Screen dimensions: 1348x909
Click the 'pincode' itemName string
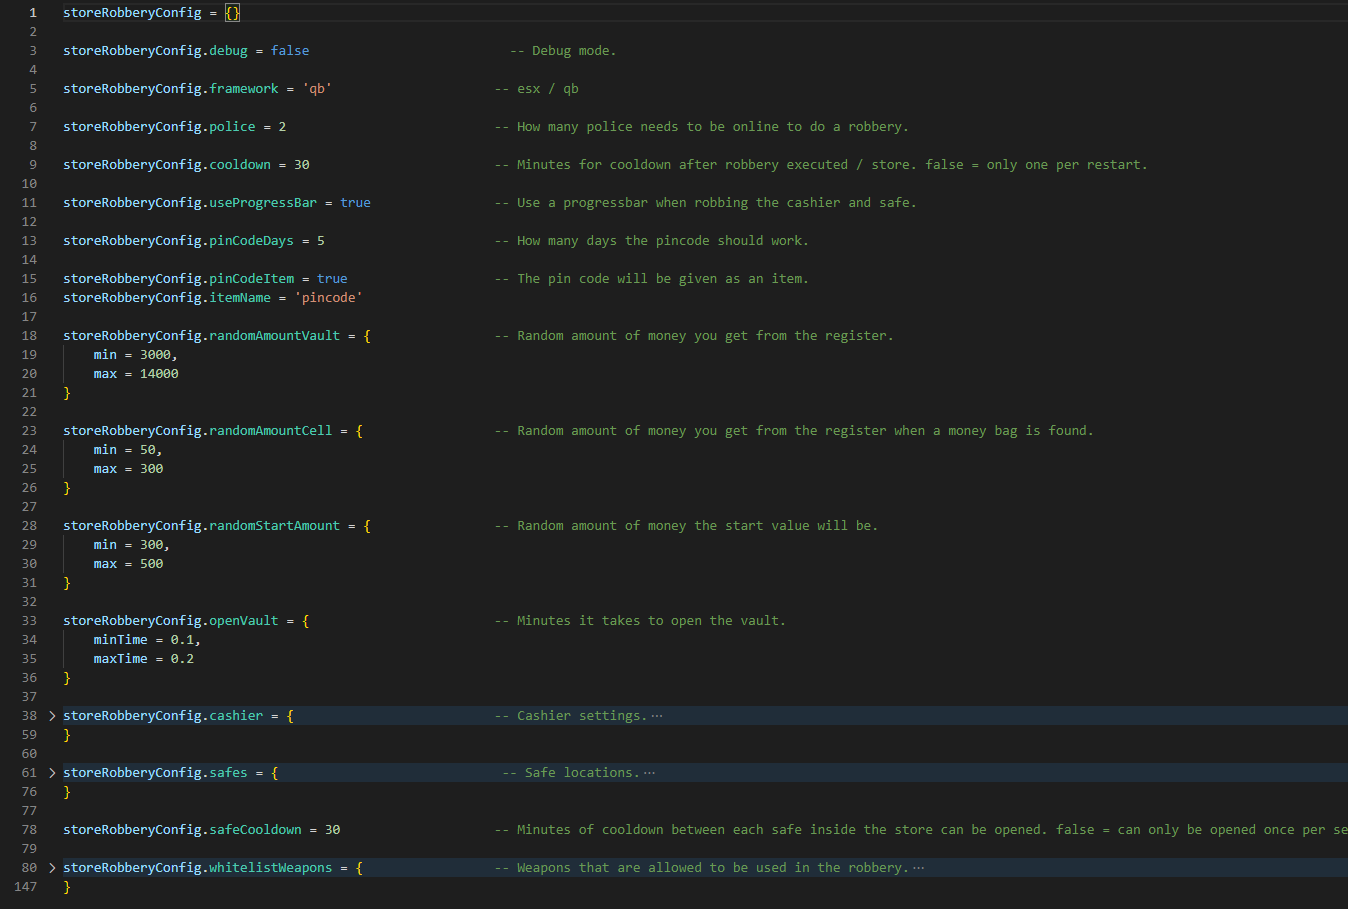click(328, 298)
